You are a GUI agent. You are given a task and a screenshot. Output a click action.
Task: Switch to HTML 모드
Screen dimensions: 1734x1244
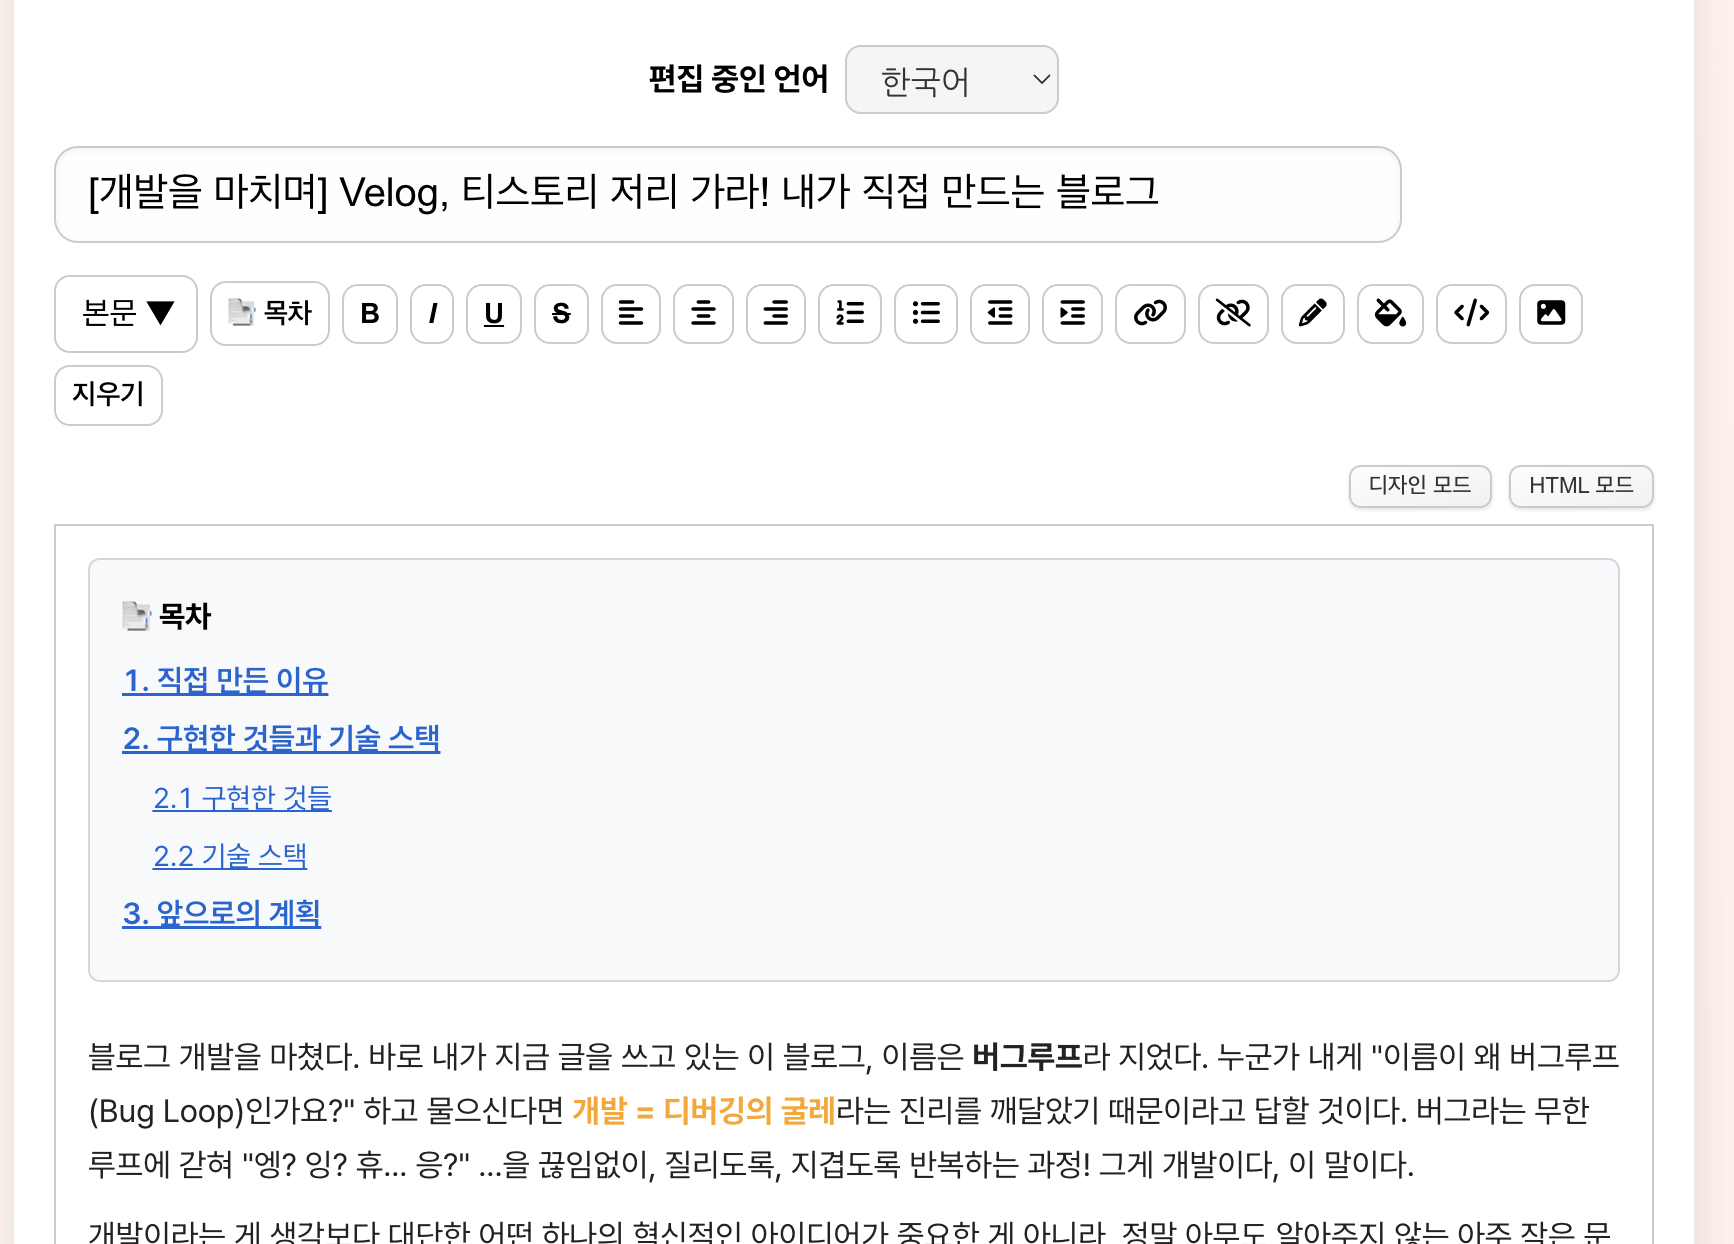[1580, 487]
